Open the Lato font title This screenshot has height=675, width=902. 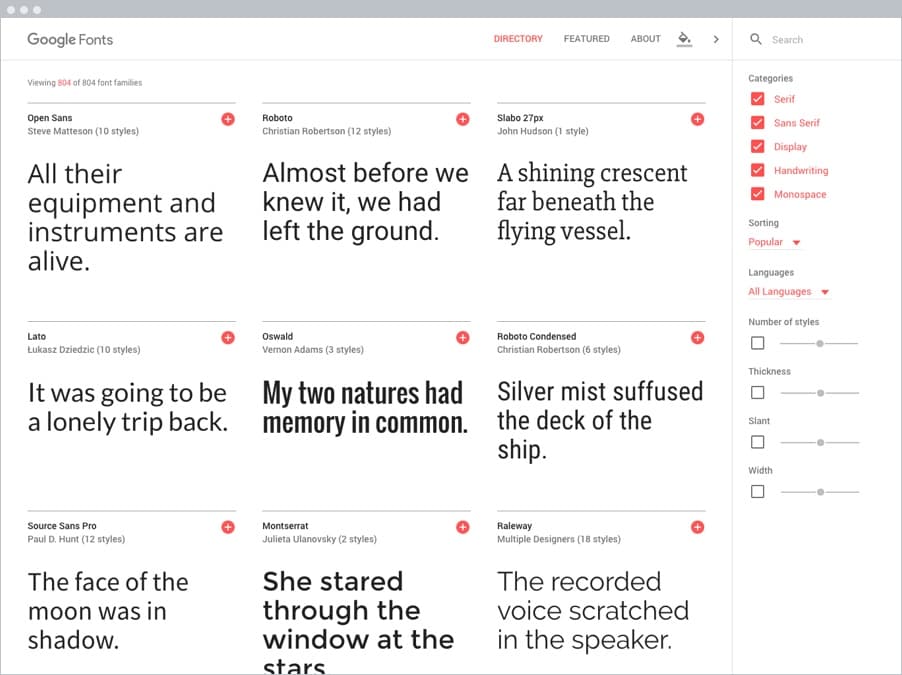point(37,337)
